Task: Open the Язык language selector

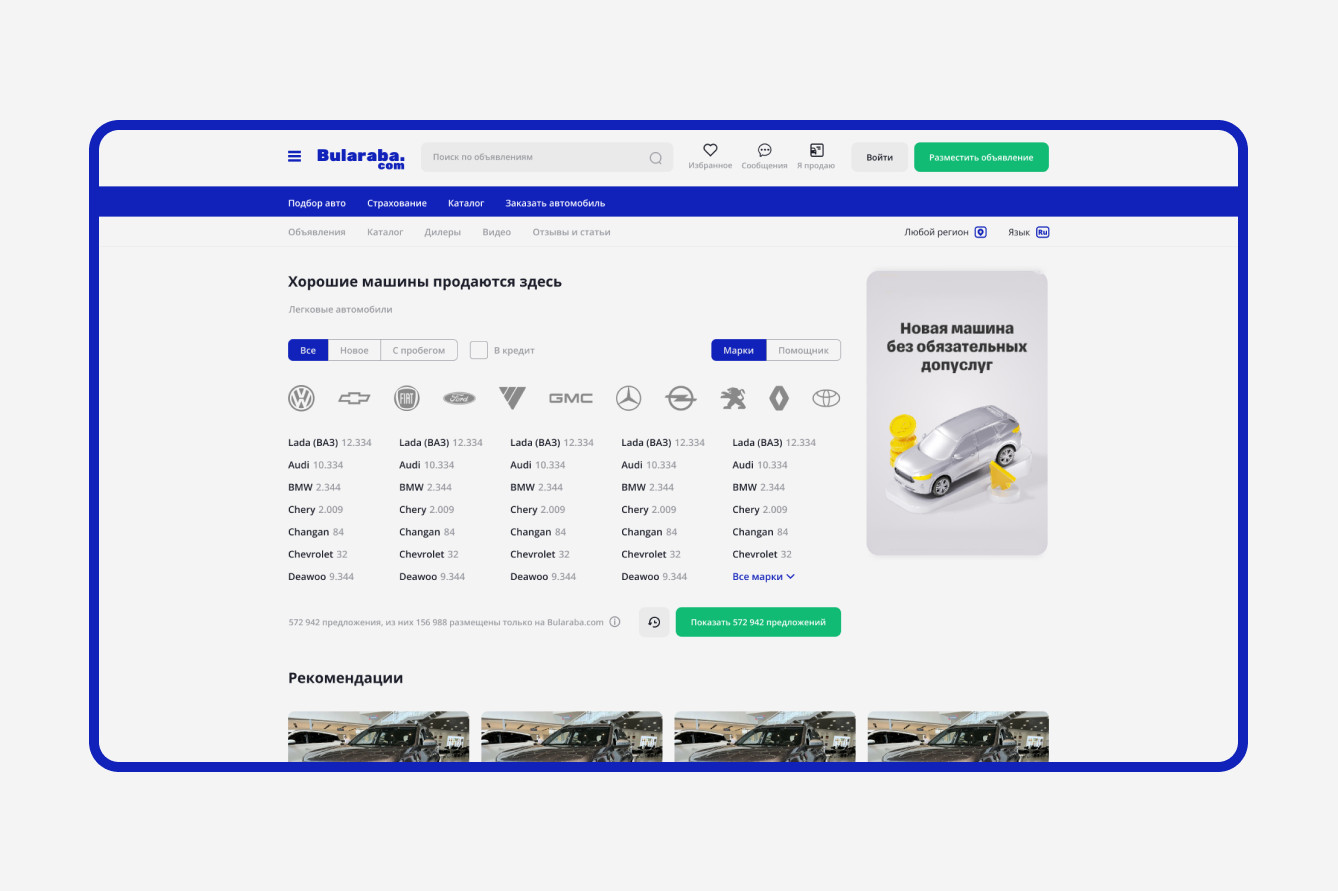Action: 1028,232
